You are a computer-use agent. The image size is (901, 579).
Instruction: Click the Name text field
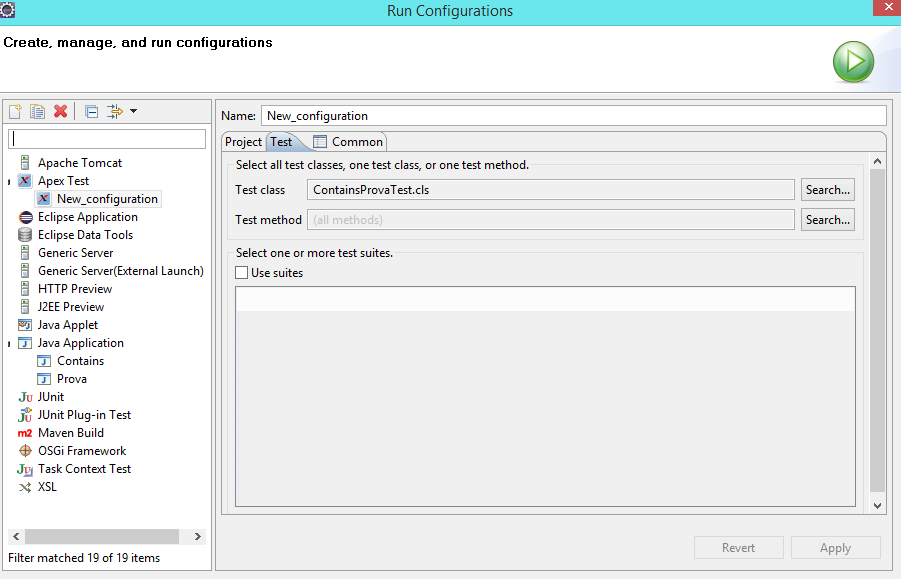(x=573, y=116)
